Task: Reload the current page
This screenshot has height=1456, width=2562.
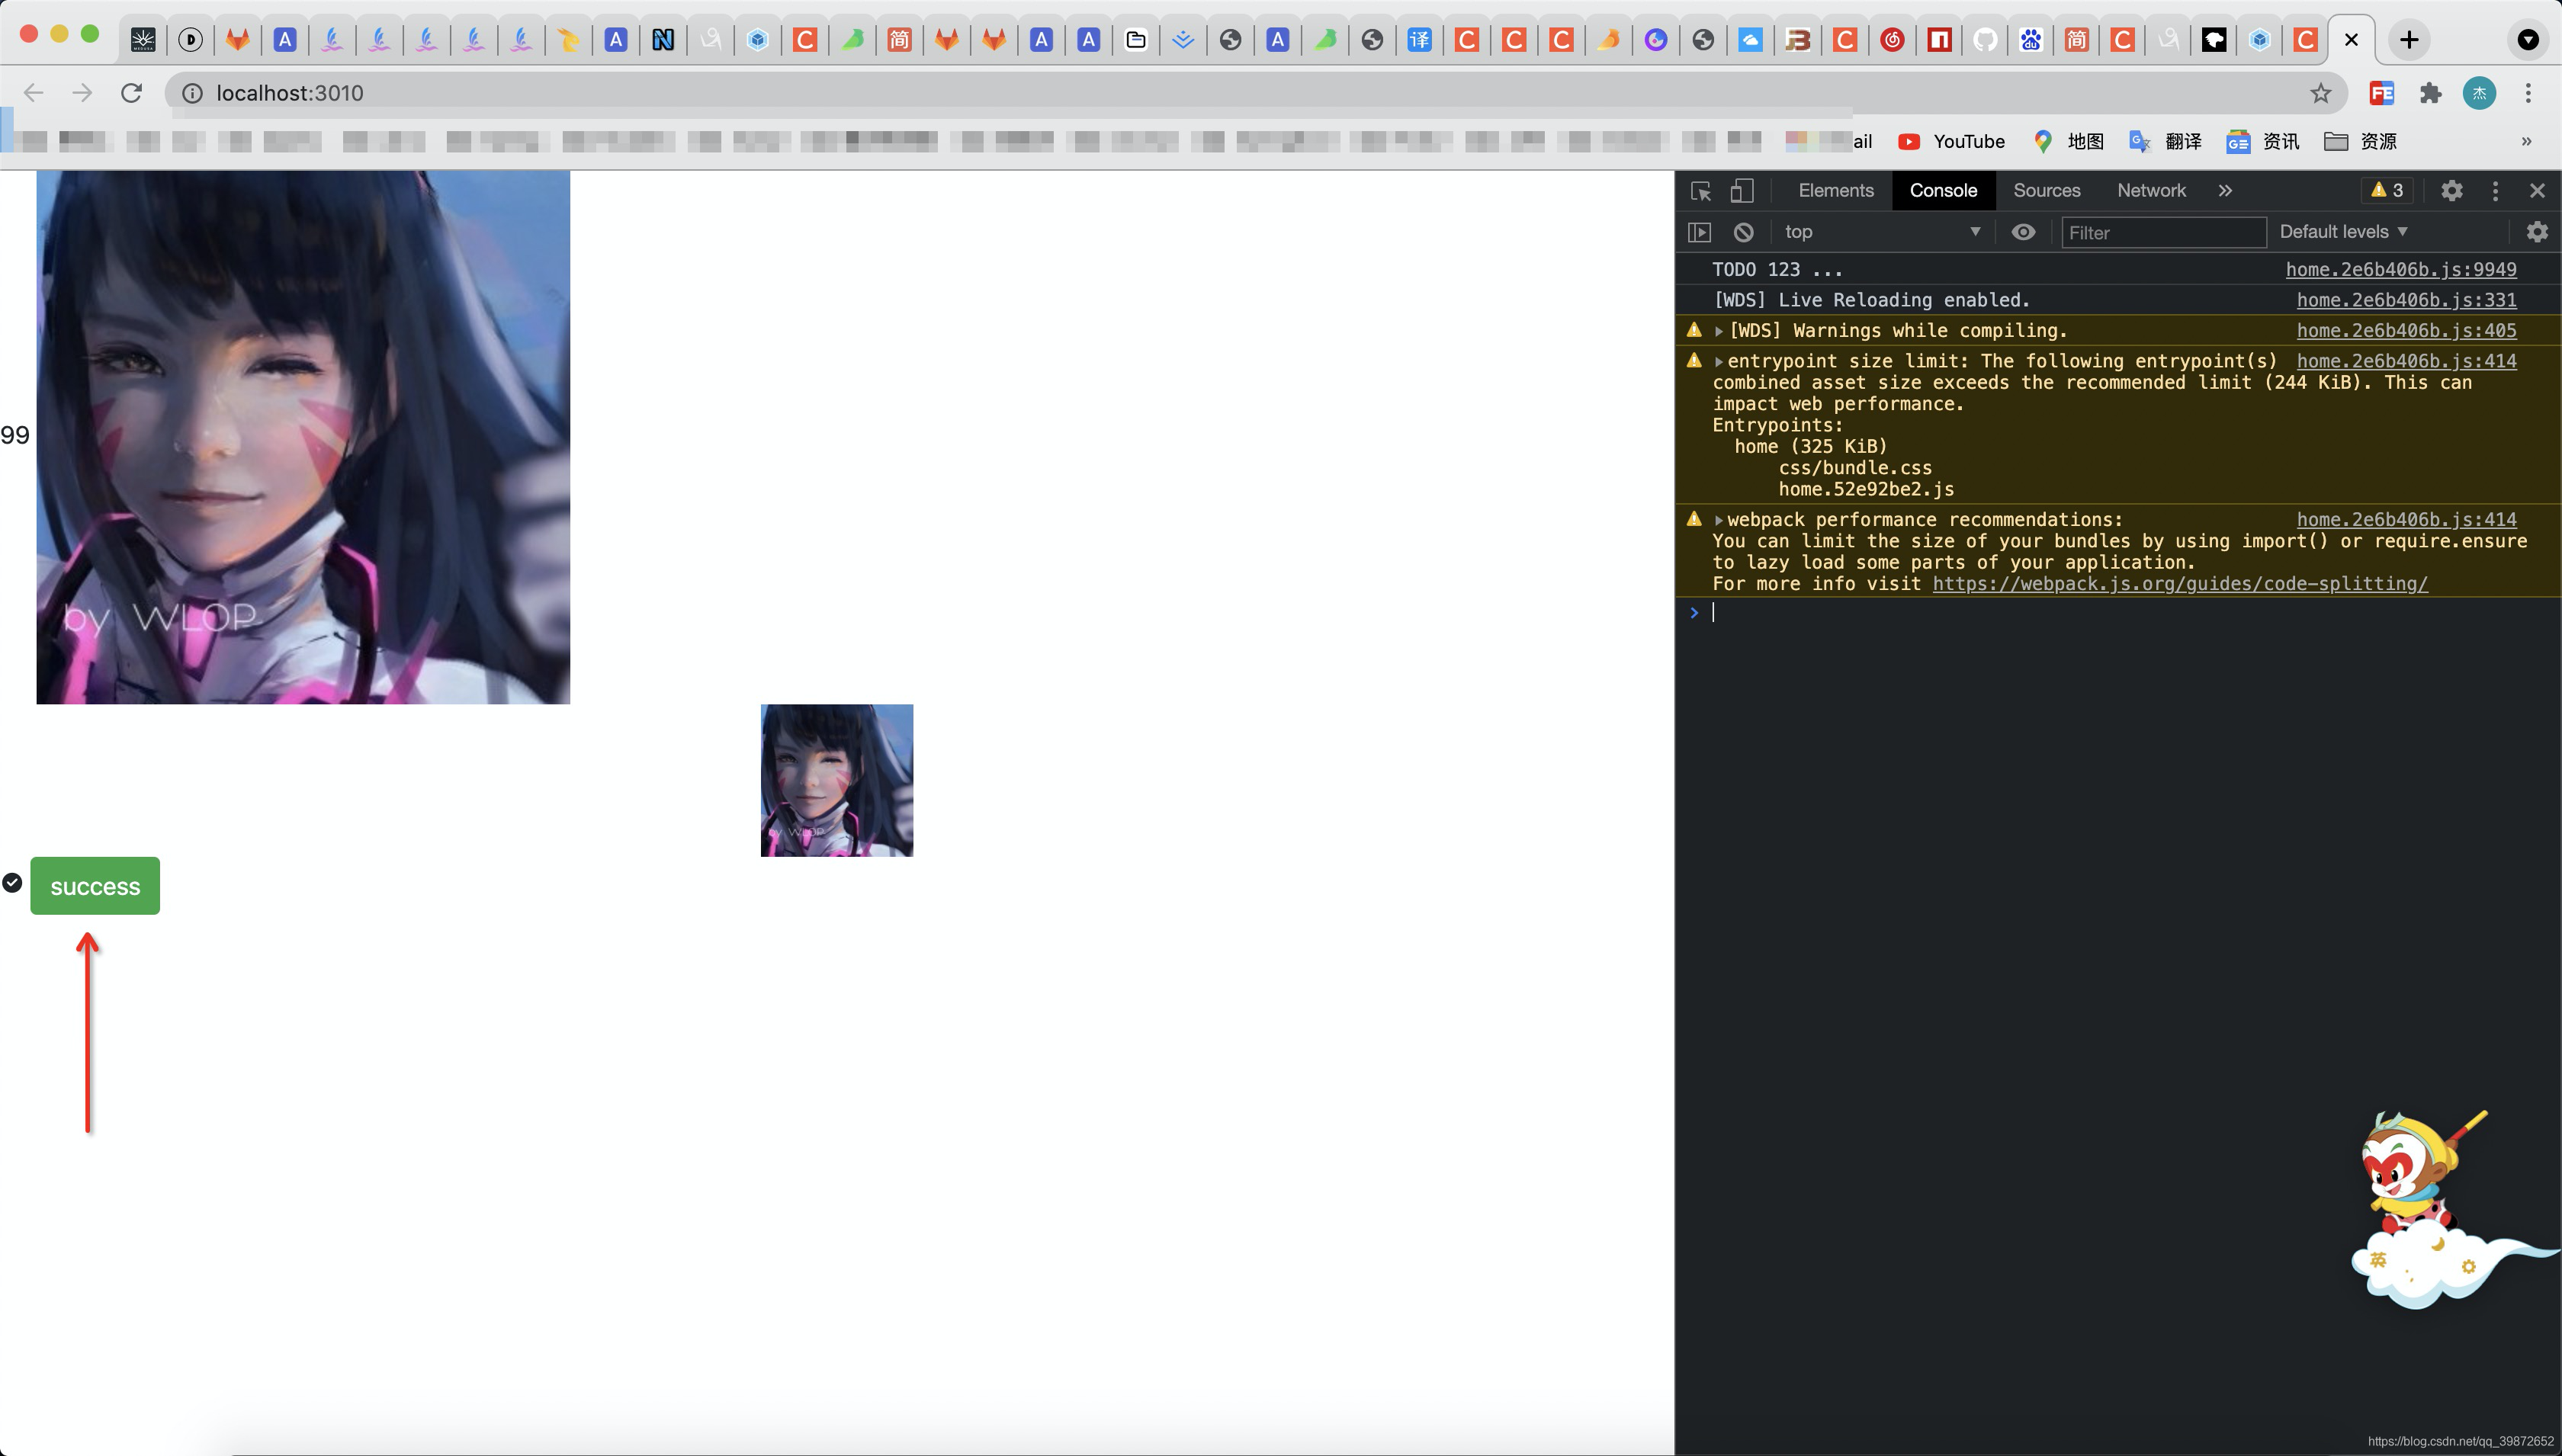Action: 131,93
